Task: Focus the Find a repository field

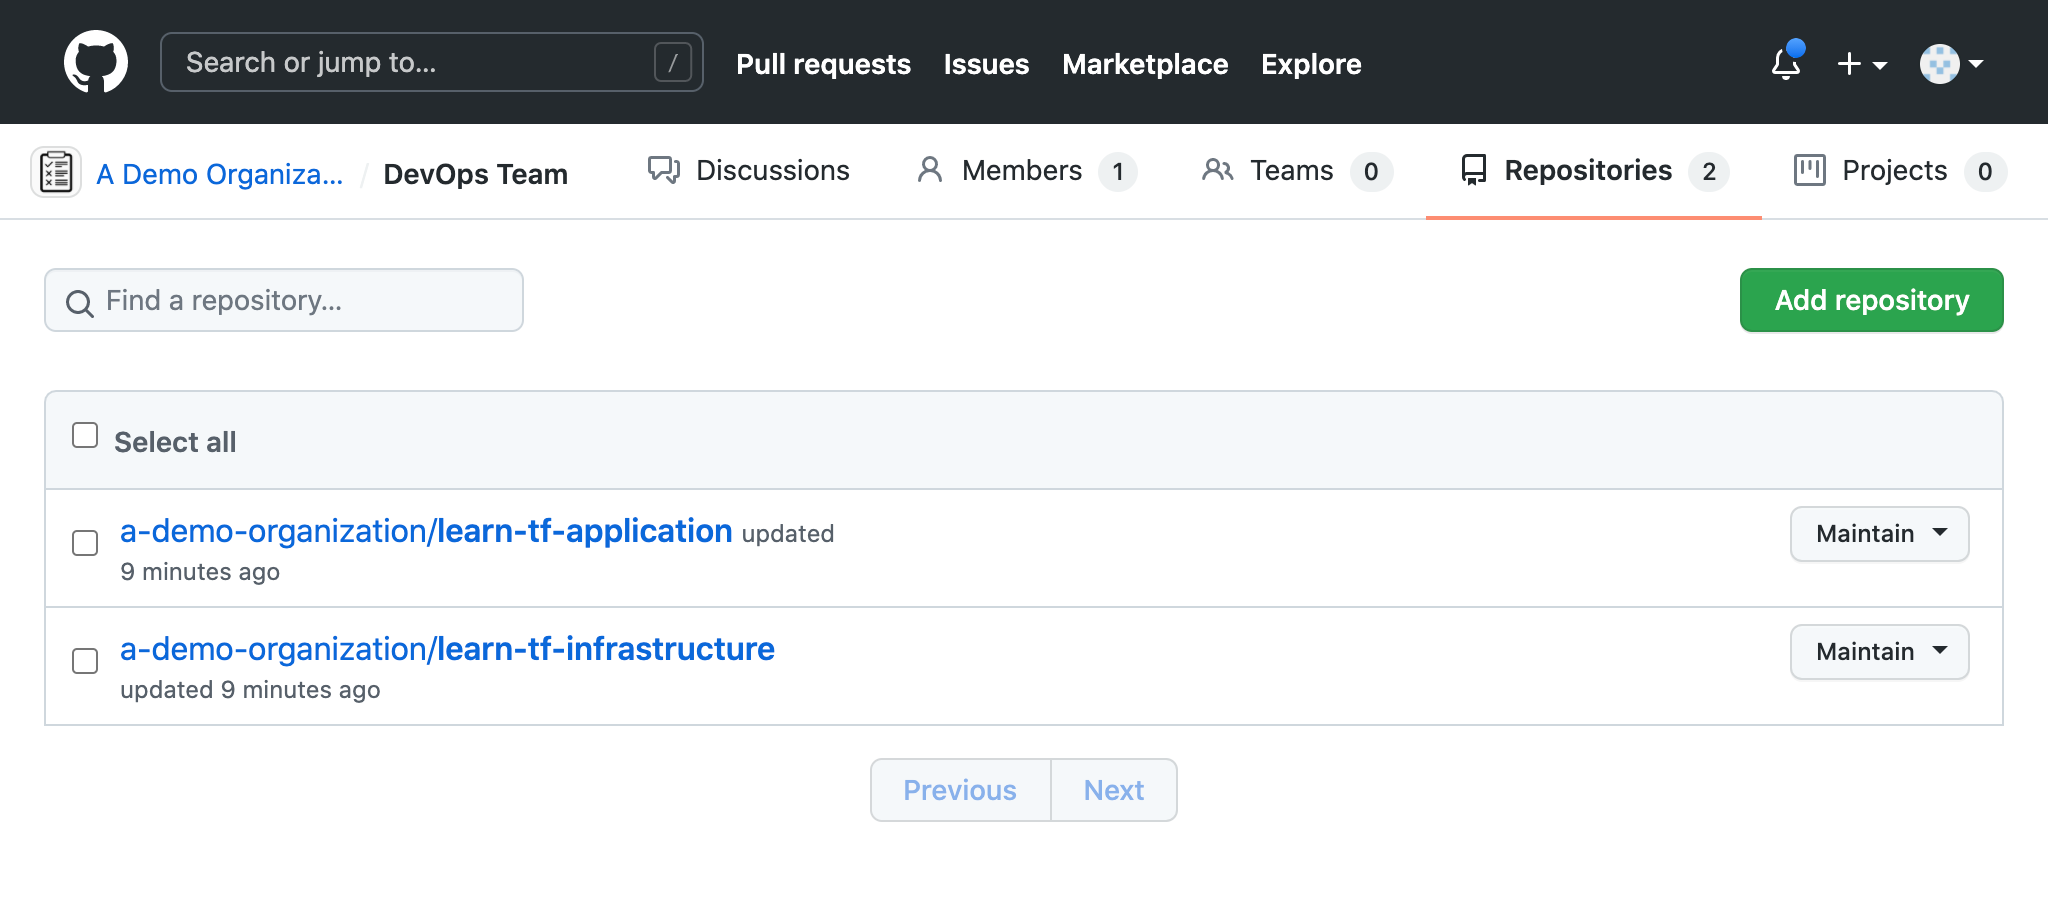Action: [284, 300]
